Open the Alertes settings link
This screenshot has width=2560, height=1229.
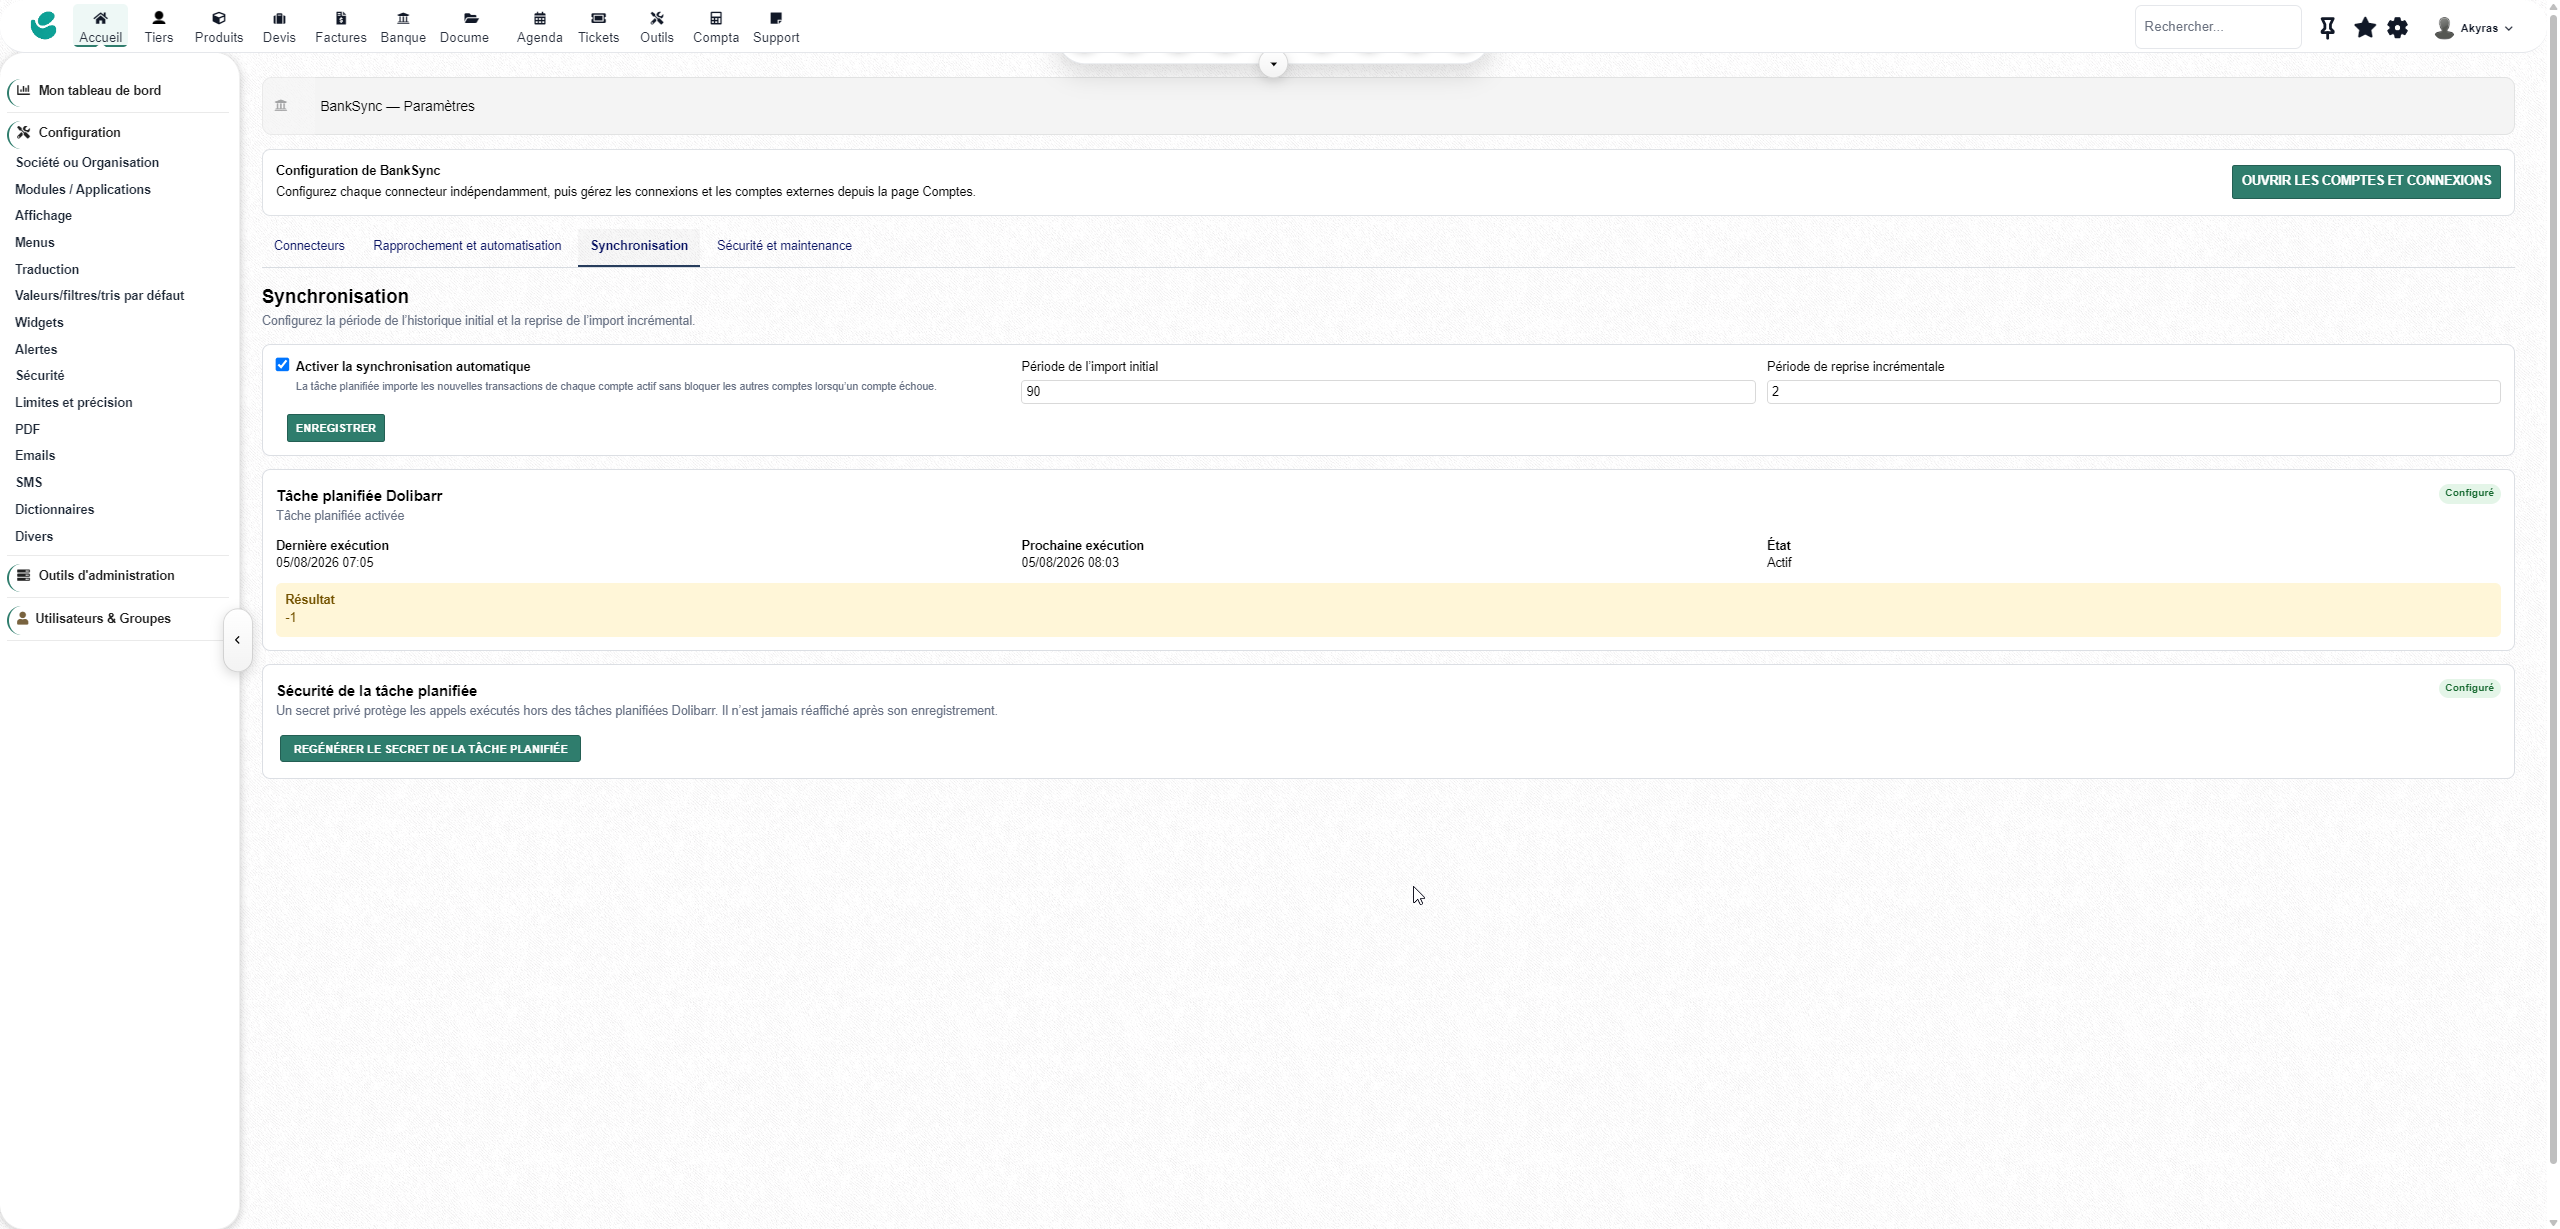[36, 349]
